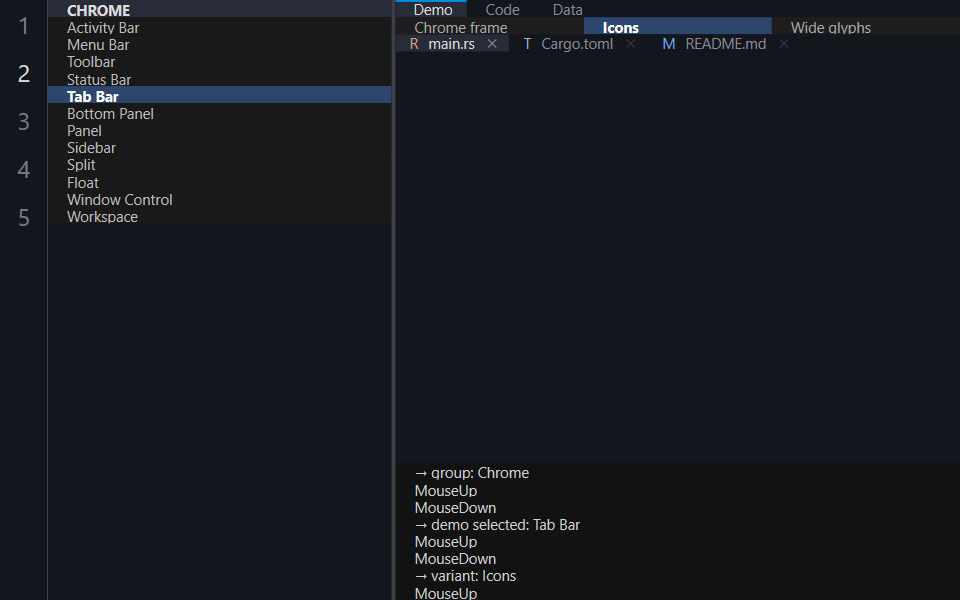Select activity bar item 4
The image size is (960, 600).
[x=24, y=170]
